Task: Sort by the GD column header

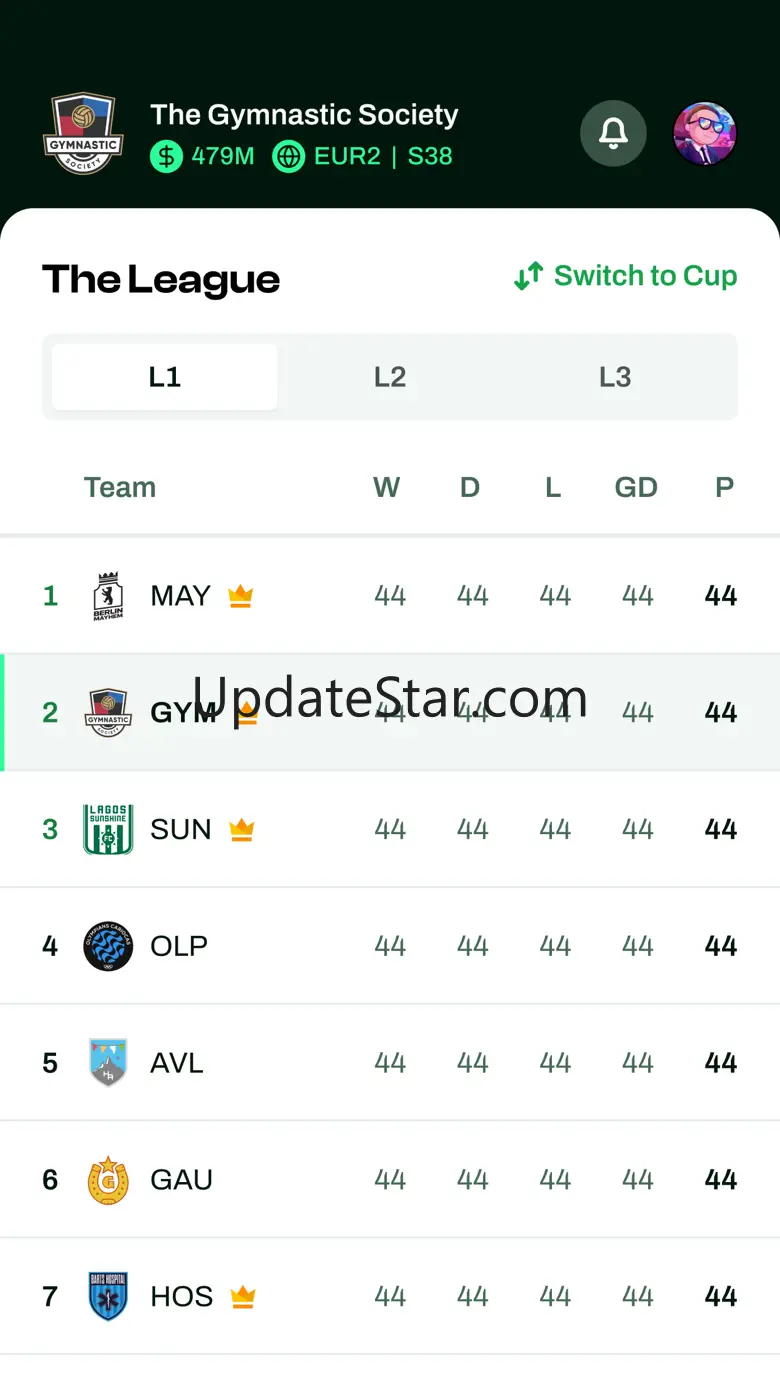Action: click(636, 487)
